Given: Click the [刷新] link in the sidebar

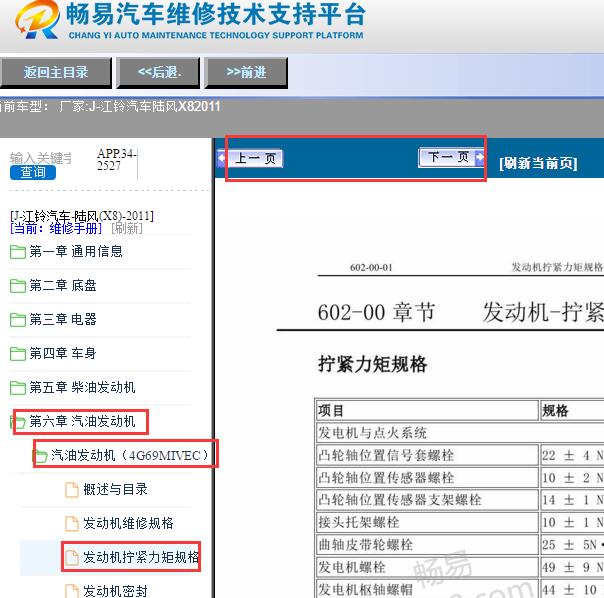Looking at the screenshot, I should tap(127, 228).
